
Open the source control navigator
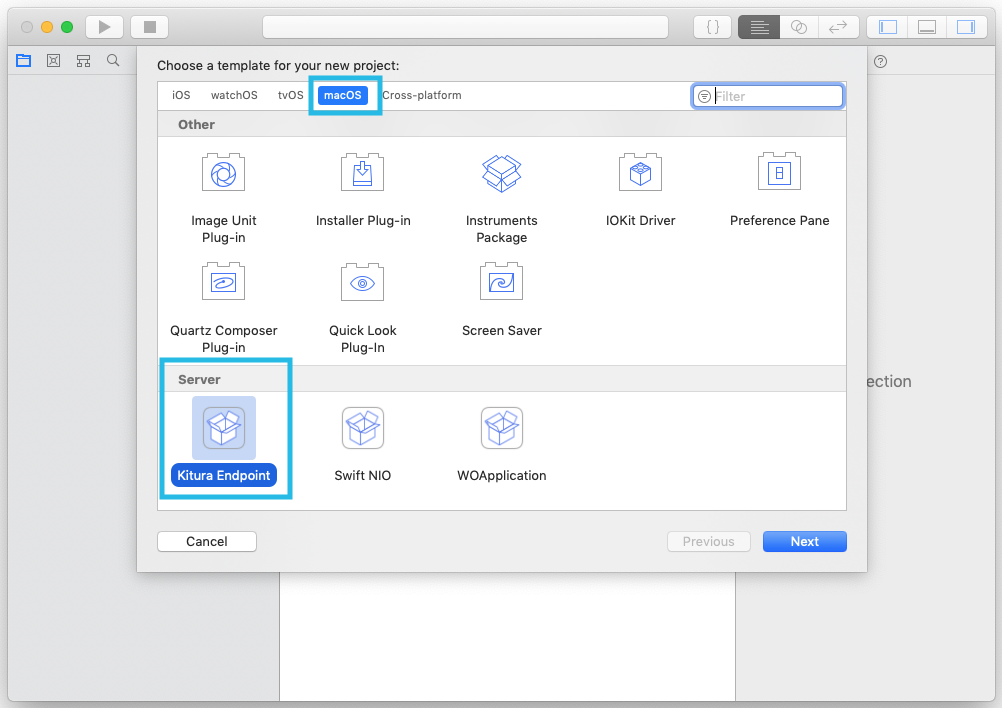(54, 61)
